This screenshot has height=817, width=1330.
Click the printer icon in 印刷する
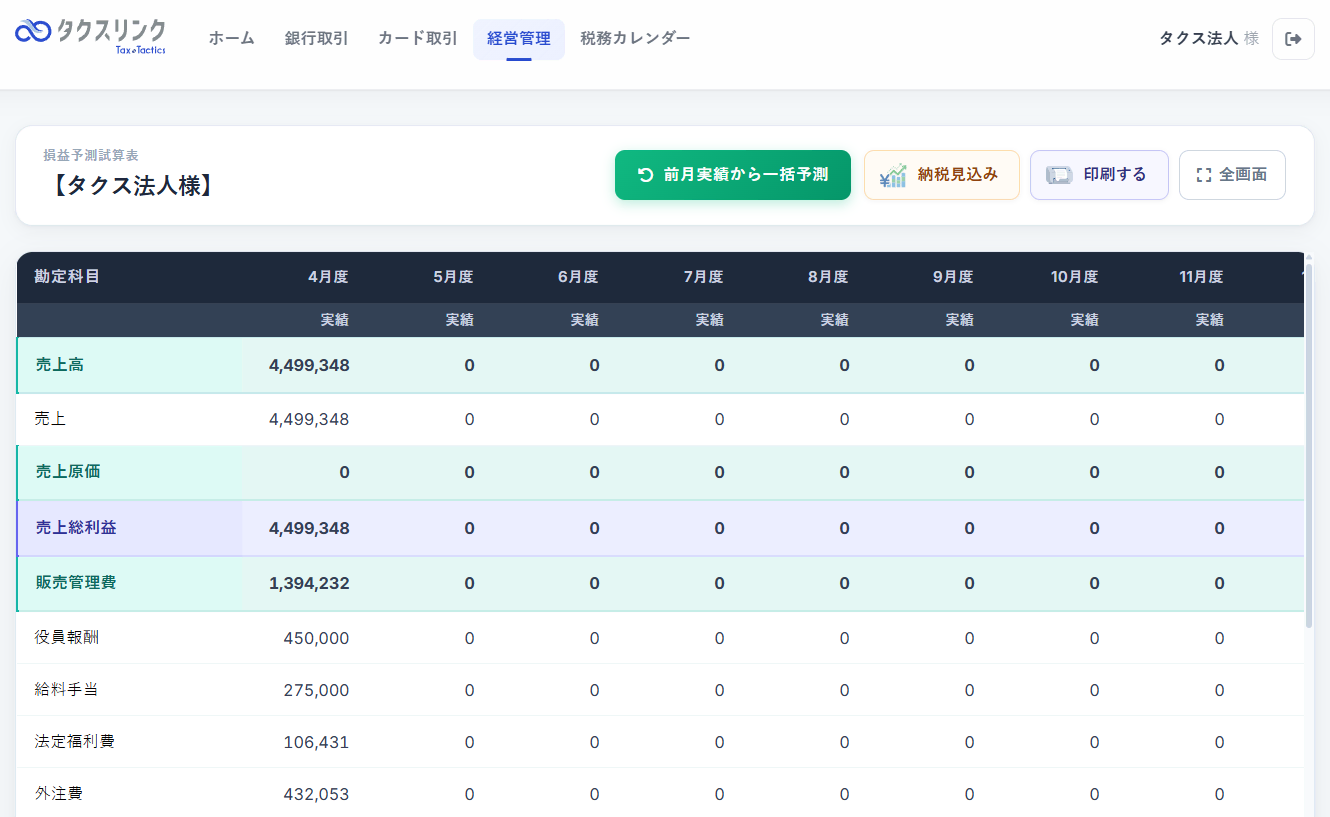(1059, 175)
